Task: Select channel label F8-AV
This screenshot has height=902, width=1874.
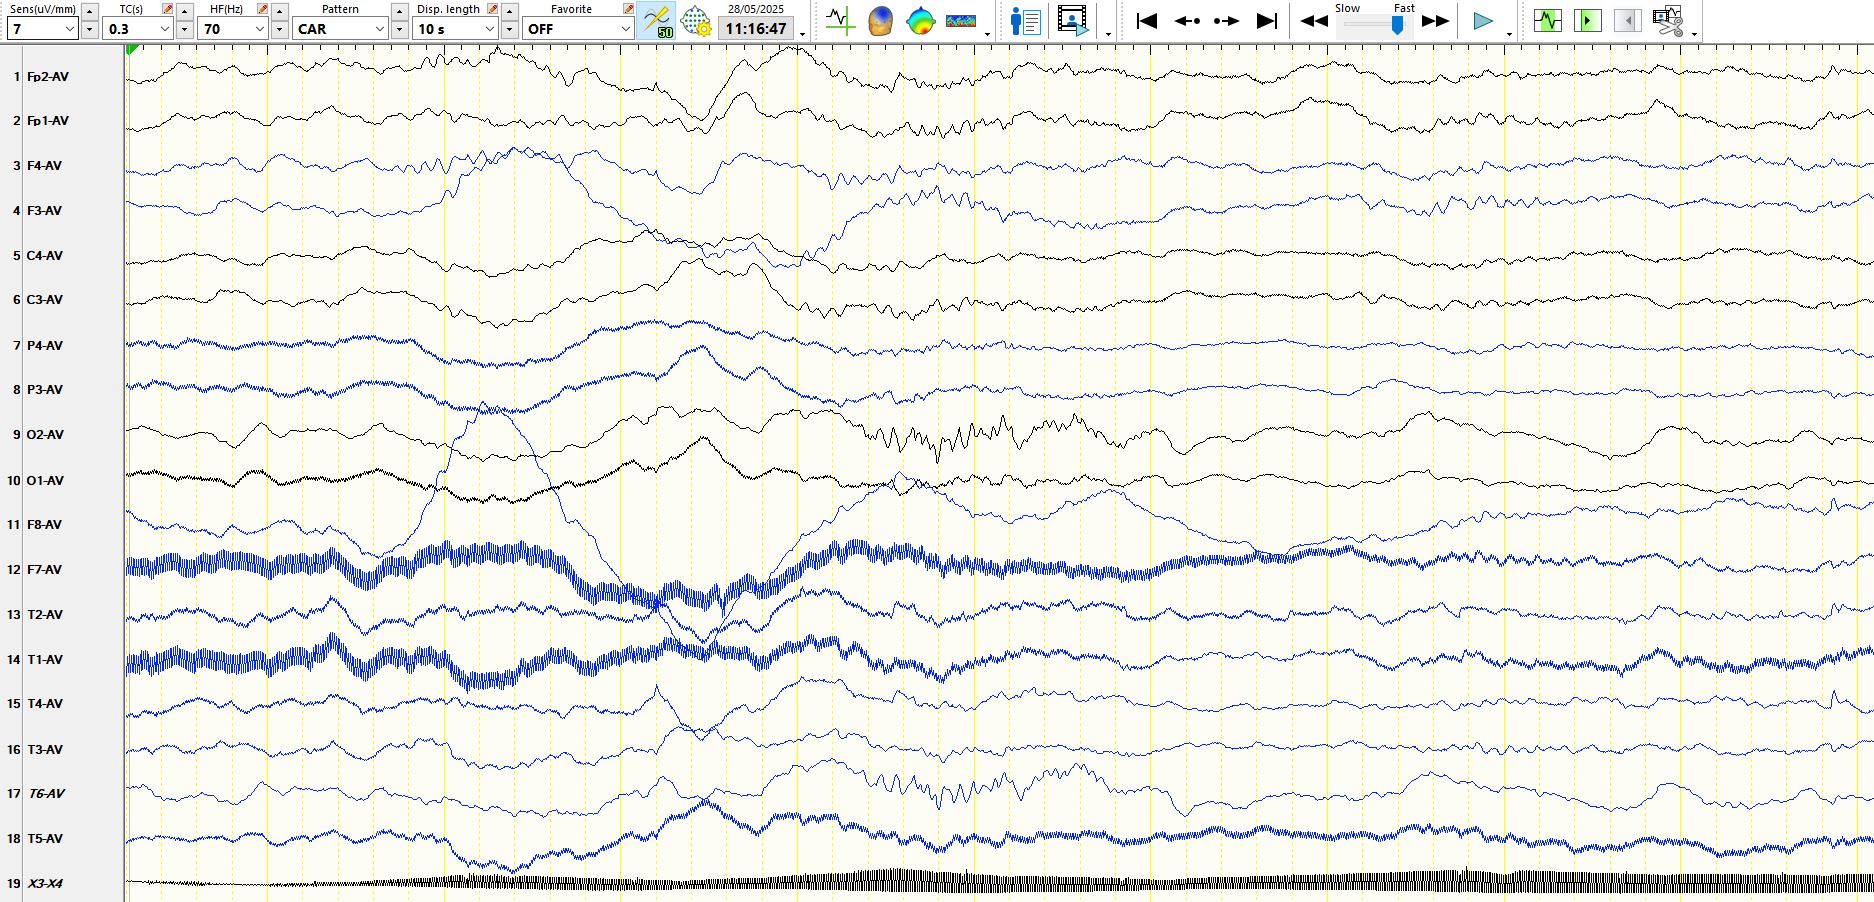Action: [44, 525]
